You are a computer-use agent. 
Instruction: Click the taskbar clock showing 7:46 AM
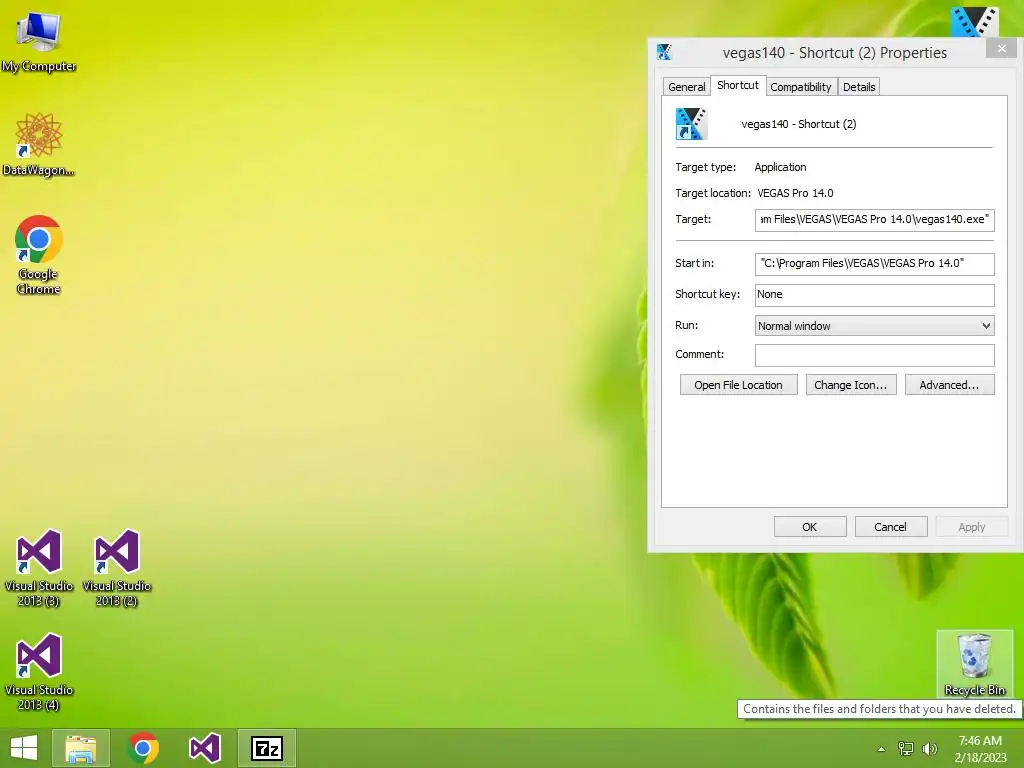(x=980, y=748)
